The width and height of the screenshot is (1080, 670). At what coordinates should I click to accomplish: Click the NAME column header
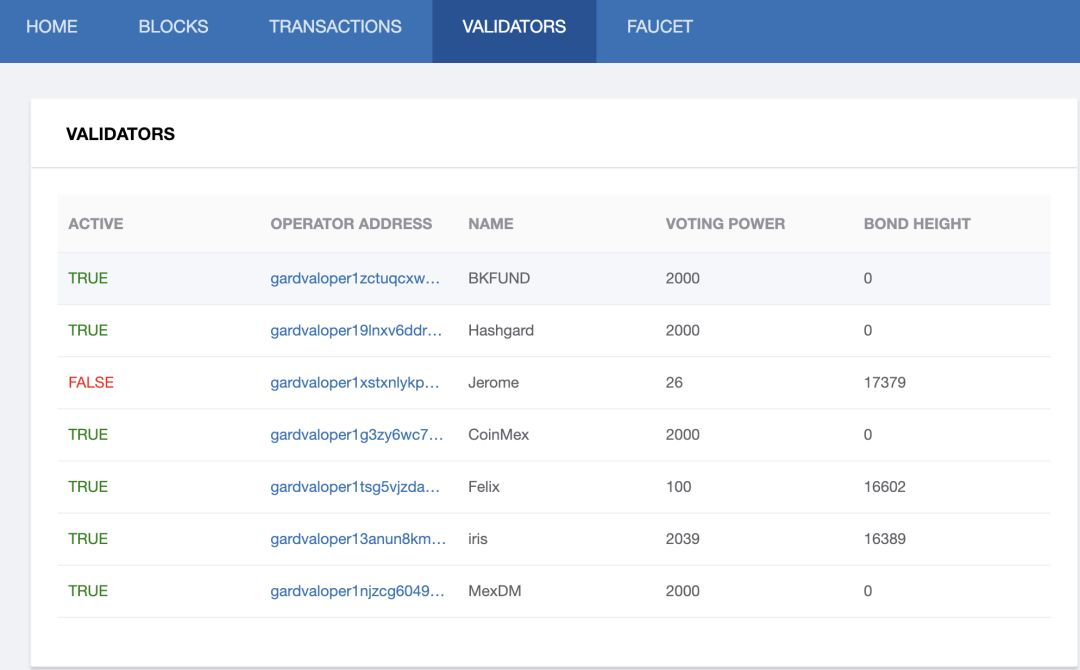490,224
